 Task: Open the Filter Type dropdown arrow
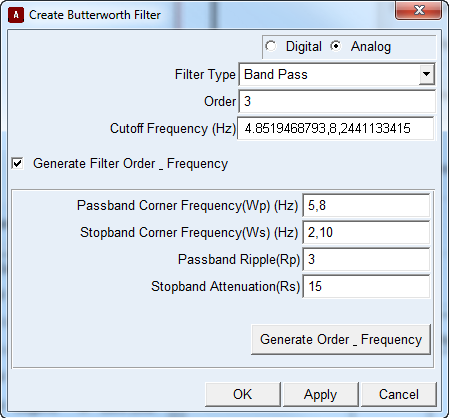(427, 74)
